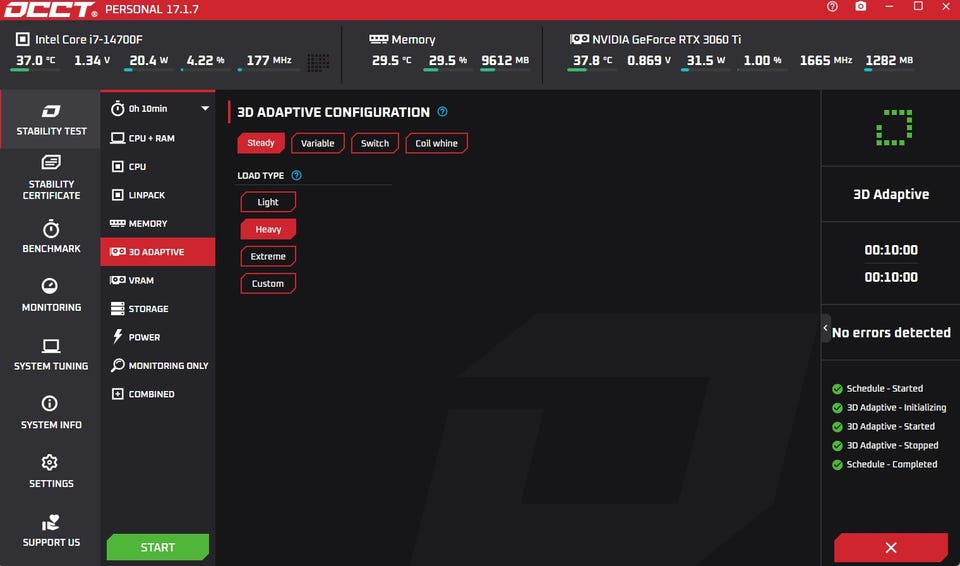
Task: Set load type to Custom
Action: [x=268, y=284]
